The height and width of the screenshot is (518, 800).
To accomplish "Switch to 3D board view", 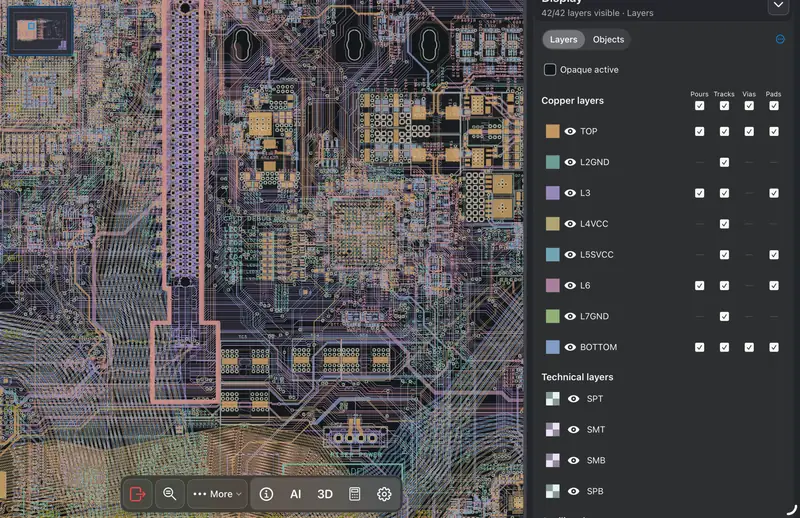I will point(325,494).
